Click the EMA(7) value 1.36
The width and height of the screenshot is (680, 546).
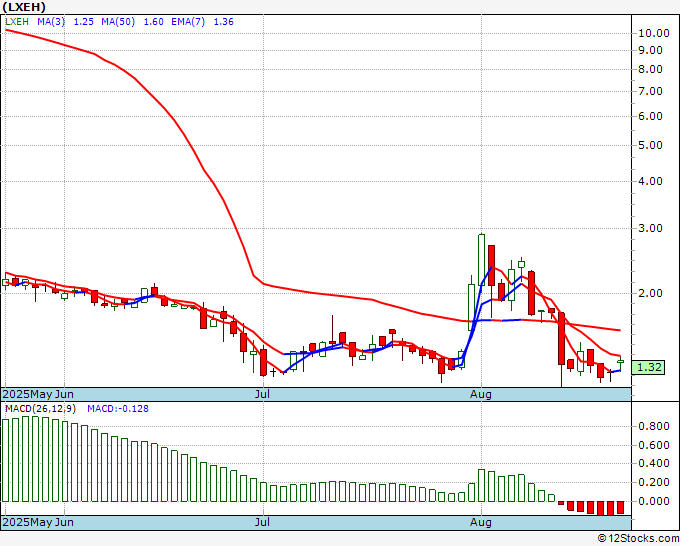(223, 22)
